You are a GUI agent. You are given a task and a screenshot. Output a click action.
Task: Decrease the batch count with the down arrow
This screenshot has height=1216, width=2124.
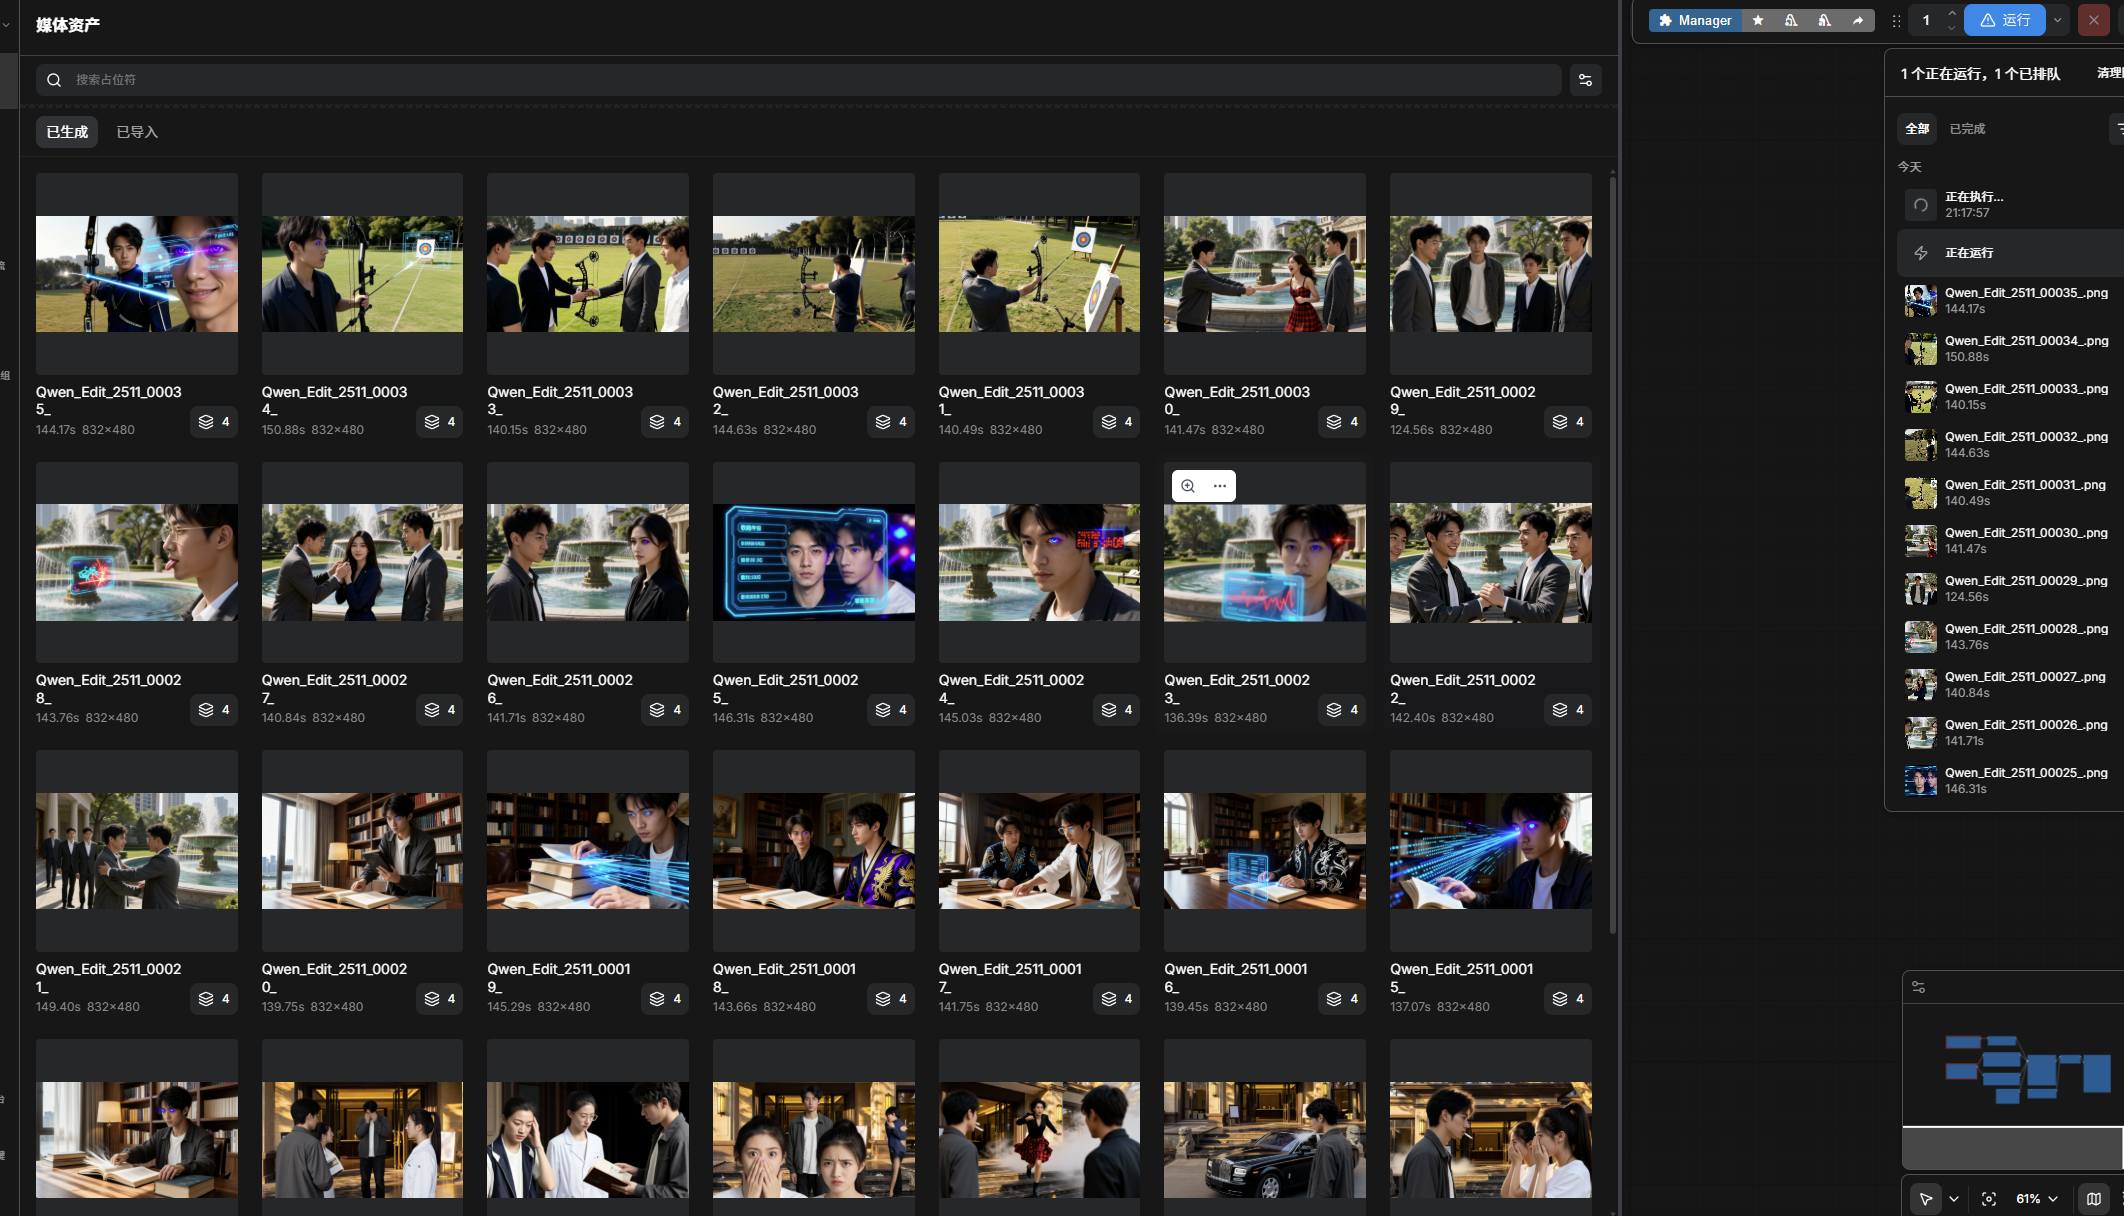pyautogui.click(x=1951, y=28)
